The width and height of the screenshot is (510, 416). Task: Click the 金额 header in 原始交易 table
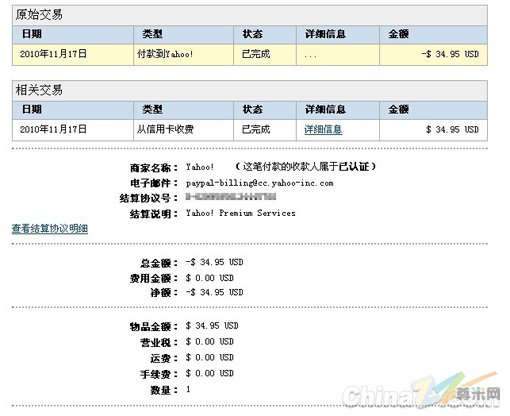pos(398,34)
